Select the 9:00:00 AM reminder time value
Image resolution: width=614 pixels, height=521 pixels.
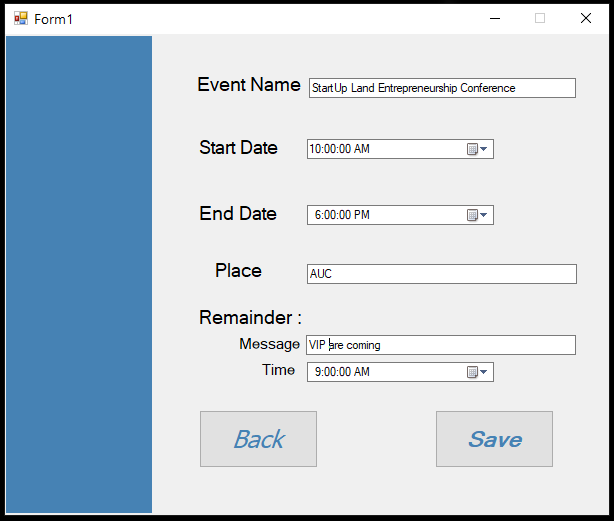point(342,372)
